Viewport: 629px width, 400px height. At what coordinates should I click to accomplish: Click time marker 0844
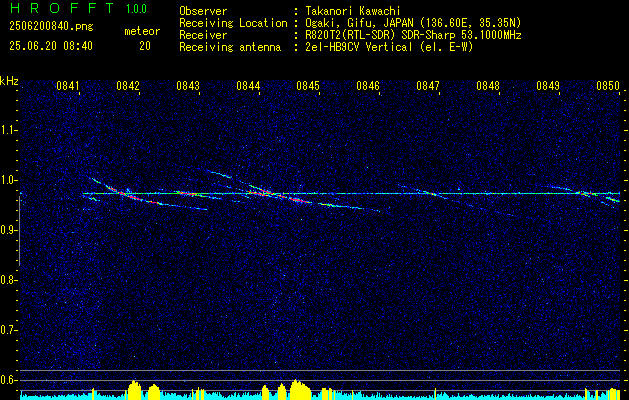click(x=248, y=86)
